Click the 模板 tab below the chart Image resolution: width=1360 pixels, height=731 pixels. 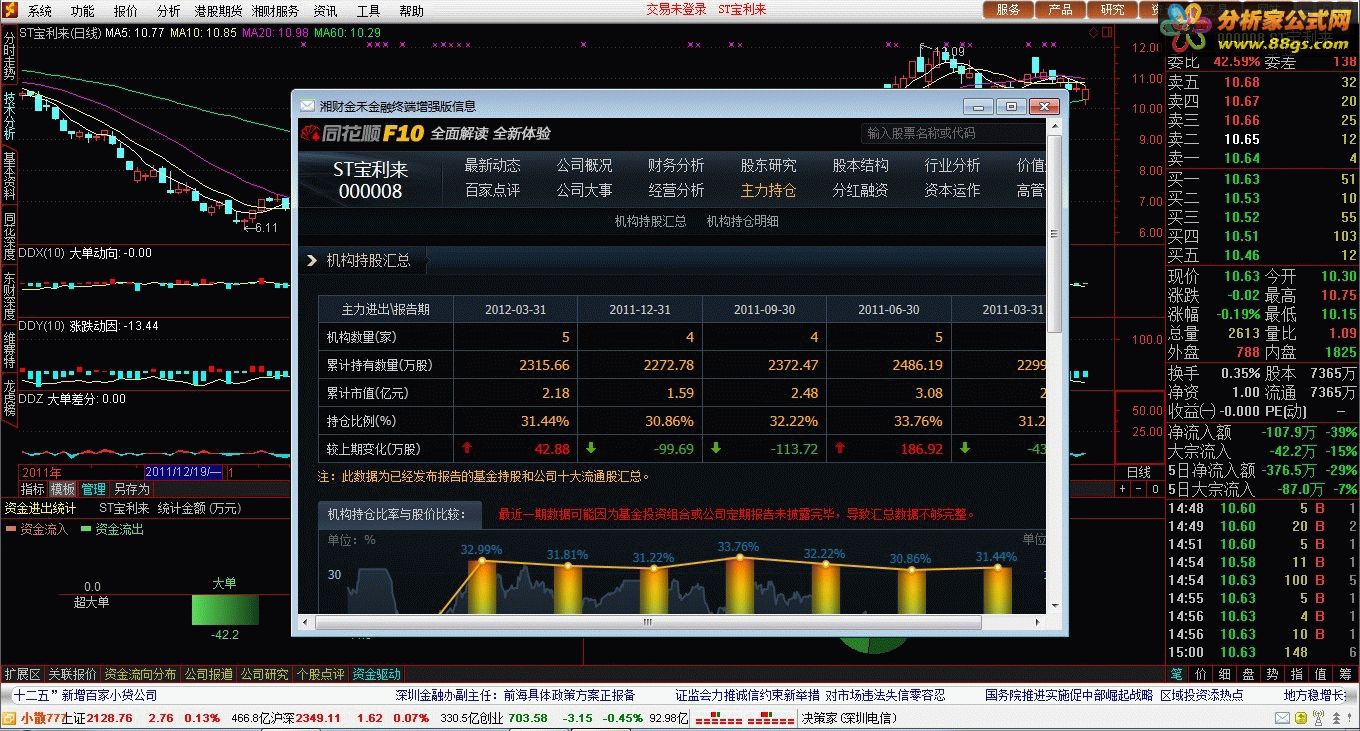click(x=63, y=489)
